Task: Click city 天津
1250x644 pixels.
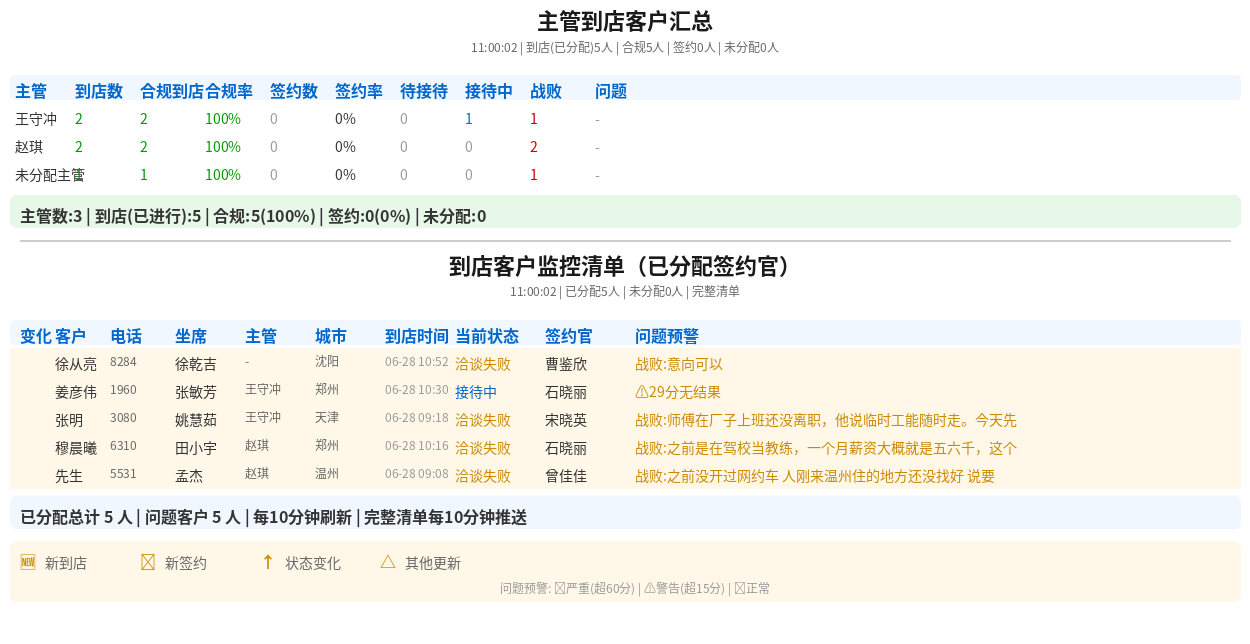Action: tap(327, 417)
